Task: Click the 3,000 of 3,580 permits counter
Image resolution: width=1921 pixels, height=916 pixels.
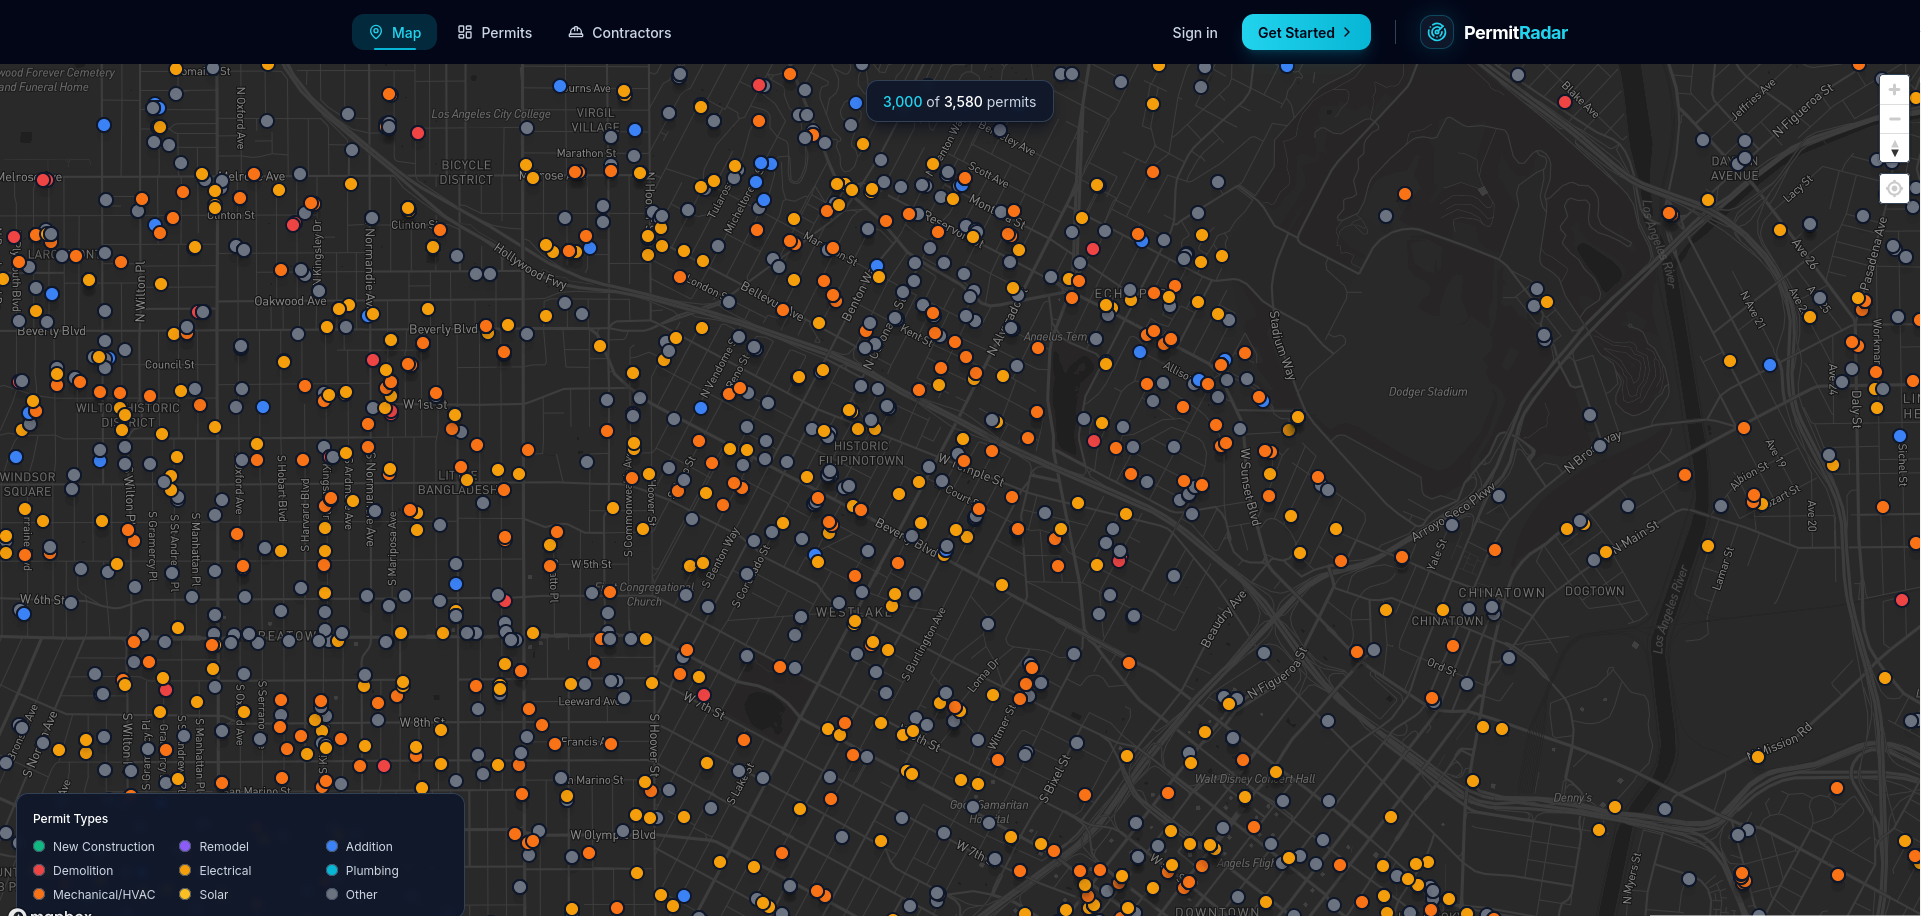Action: (x=959, y=101)
